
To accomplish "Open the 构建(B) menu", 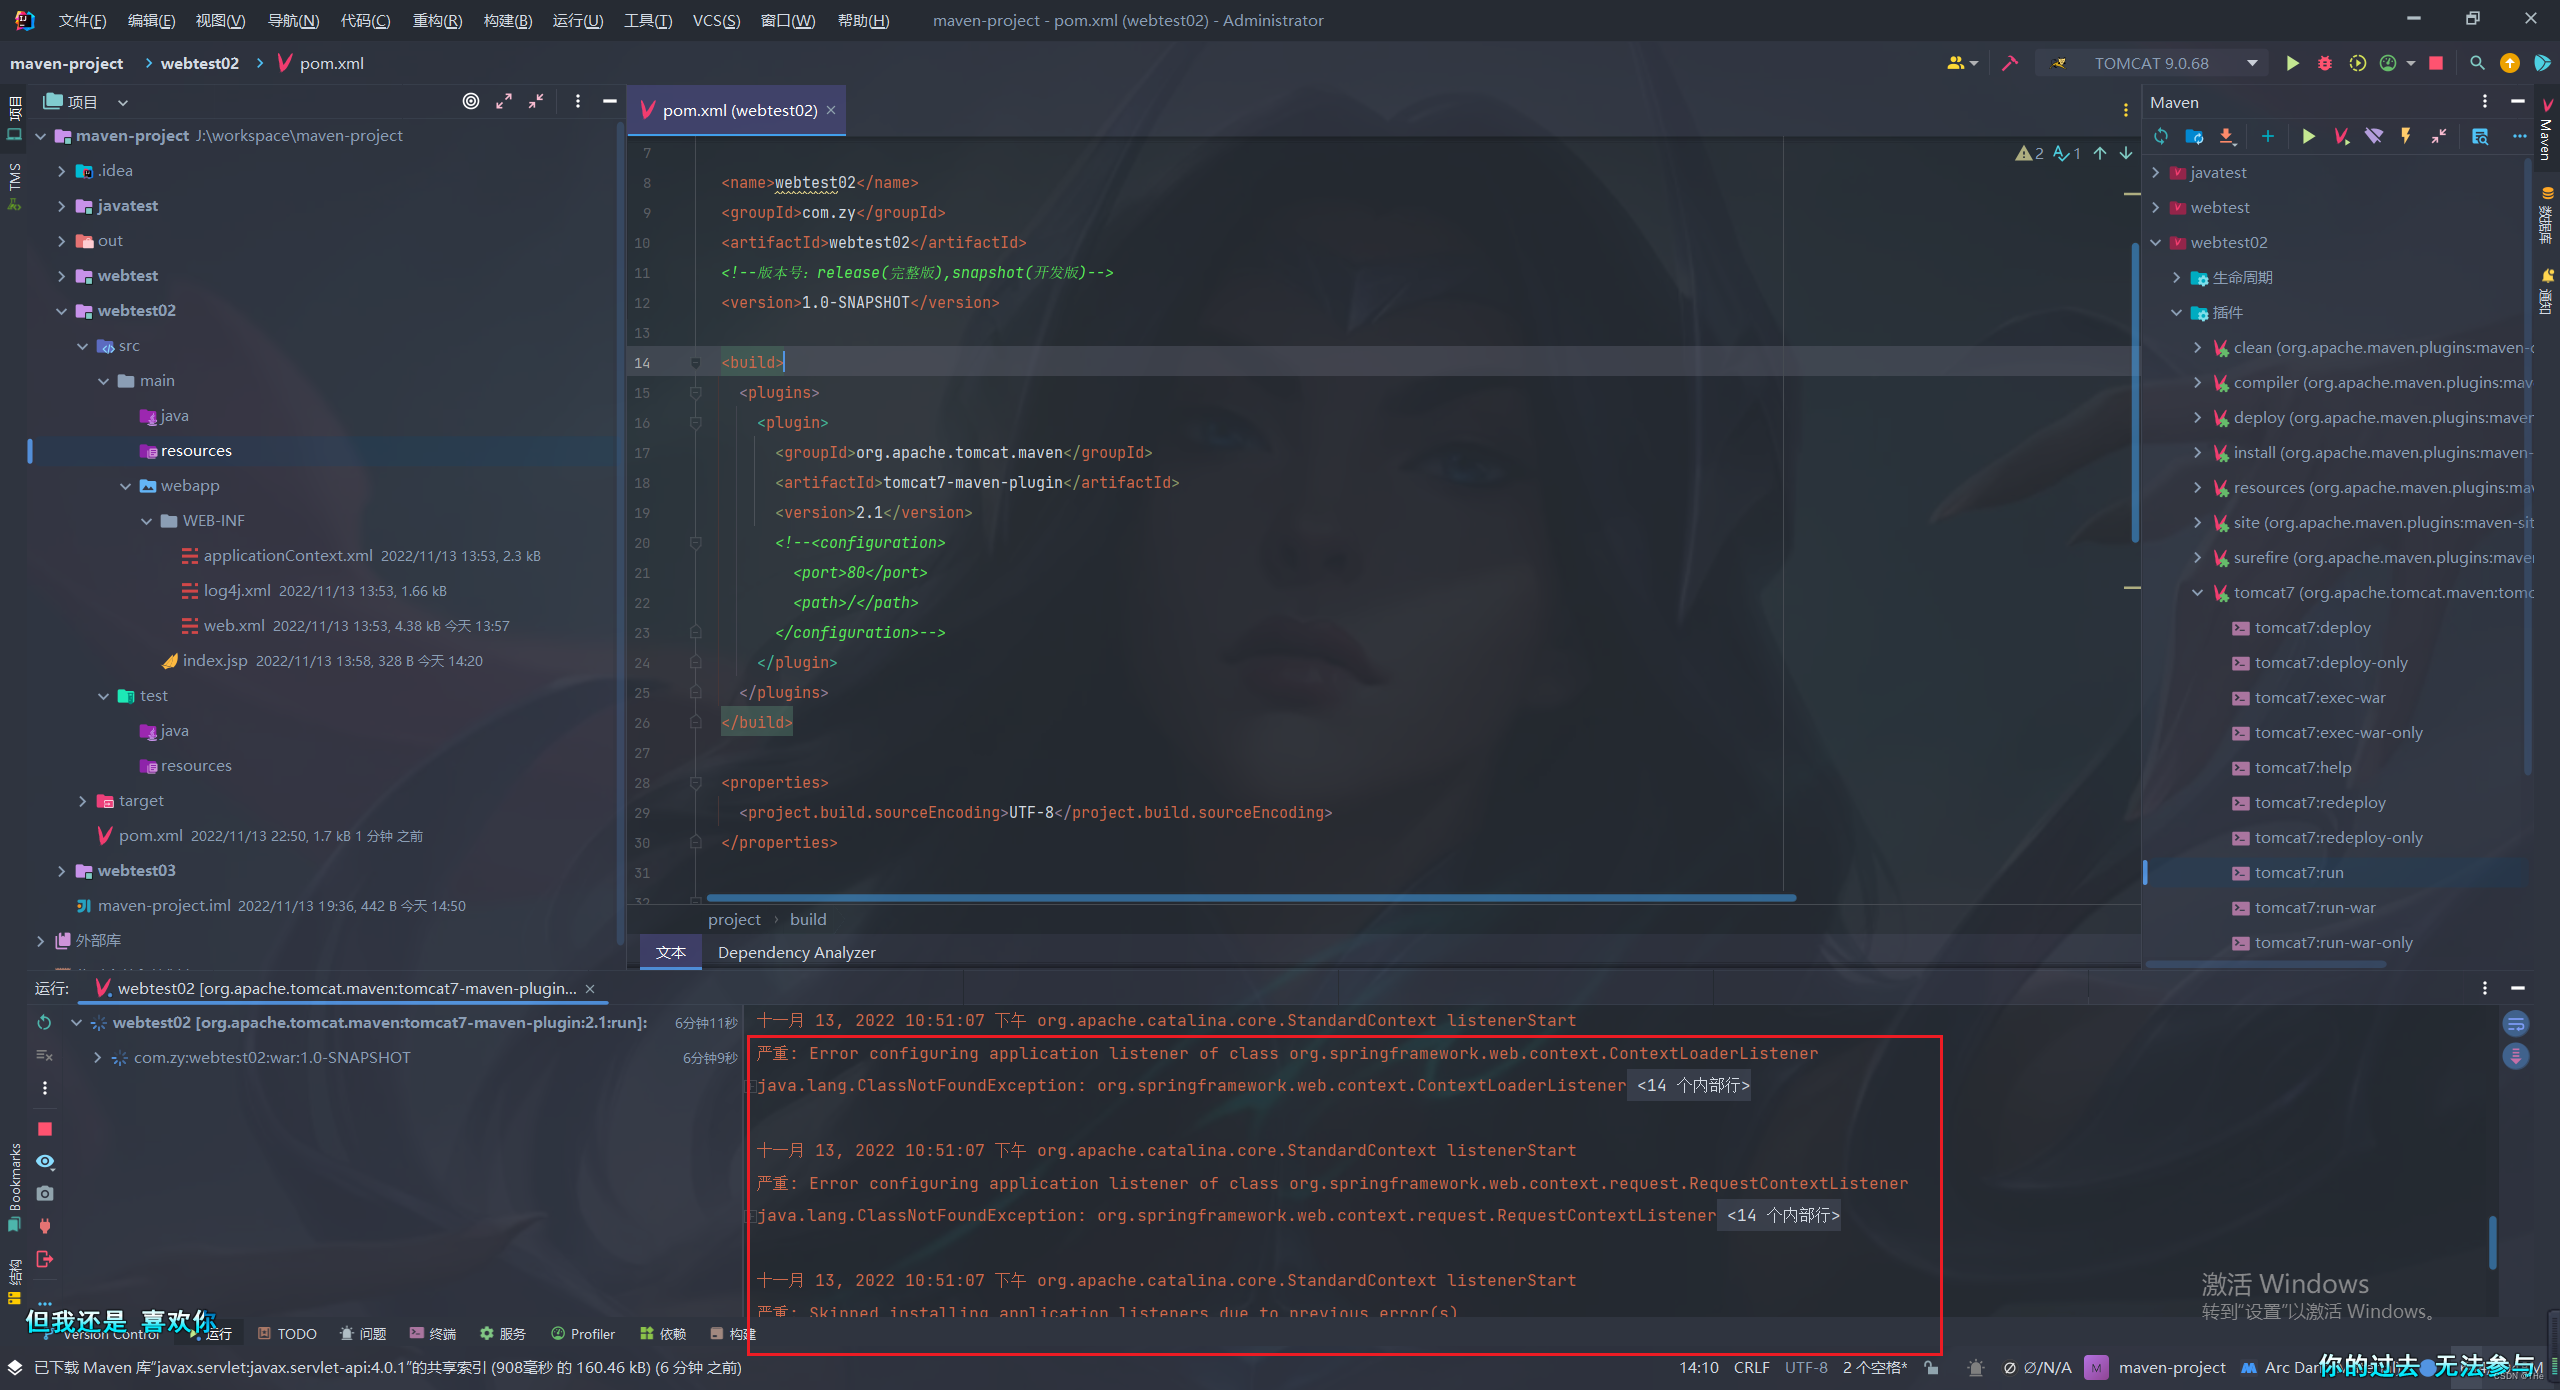I will point(507,20).
